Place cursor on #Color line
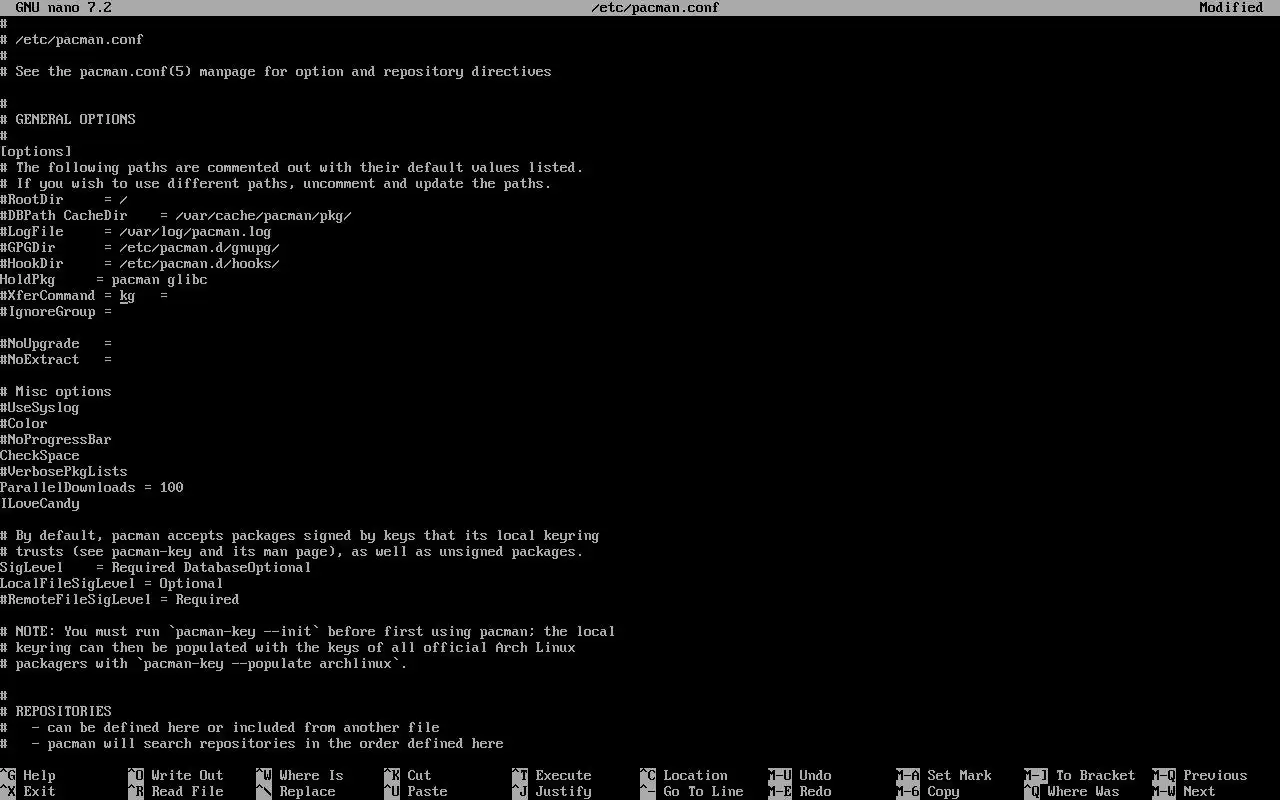 (x=24, y=423)
